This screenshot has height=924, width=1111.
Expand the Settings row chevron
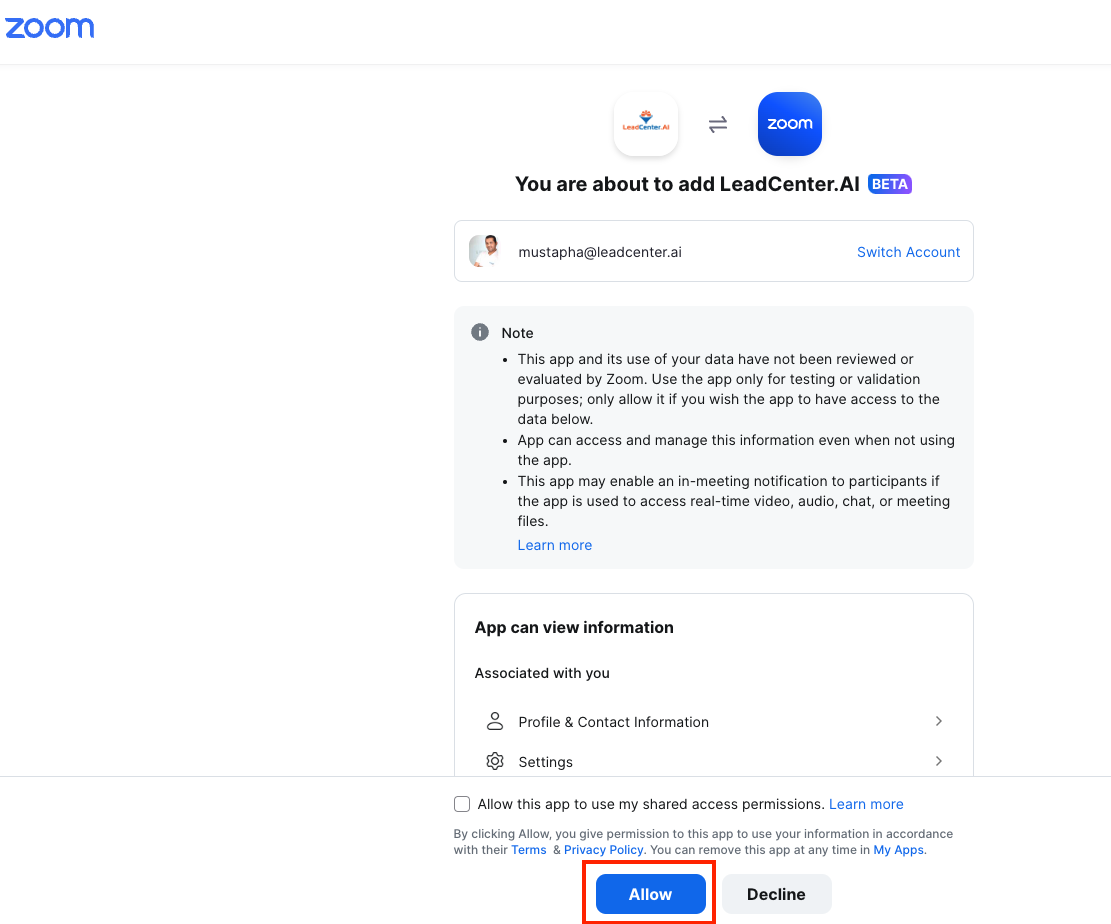[939, 761]
